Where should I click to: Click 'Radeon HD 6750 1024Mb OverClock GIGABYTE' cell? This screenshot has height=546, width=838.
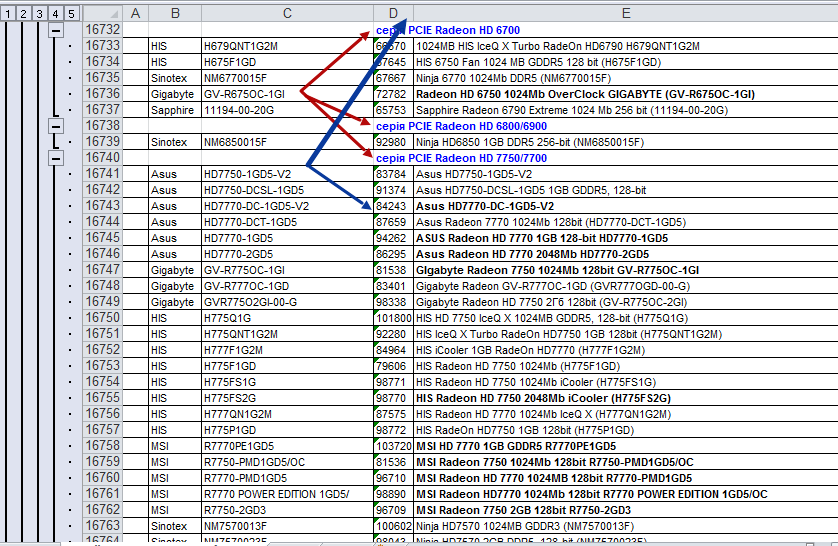point(626,94)
